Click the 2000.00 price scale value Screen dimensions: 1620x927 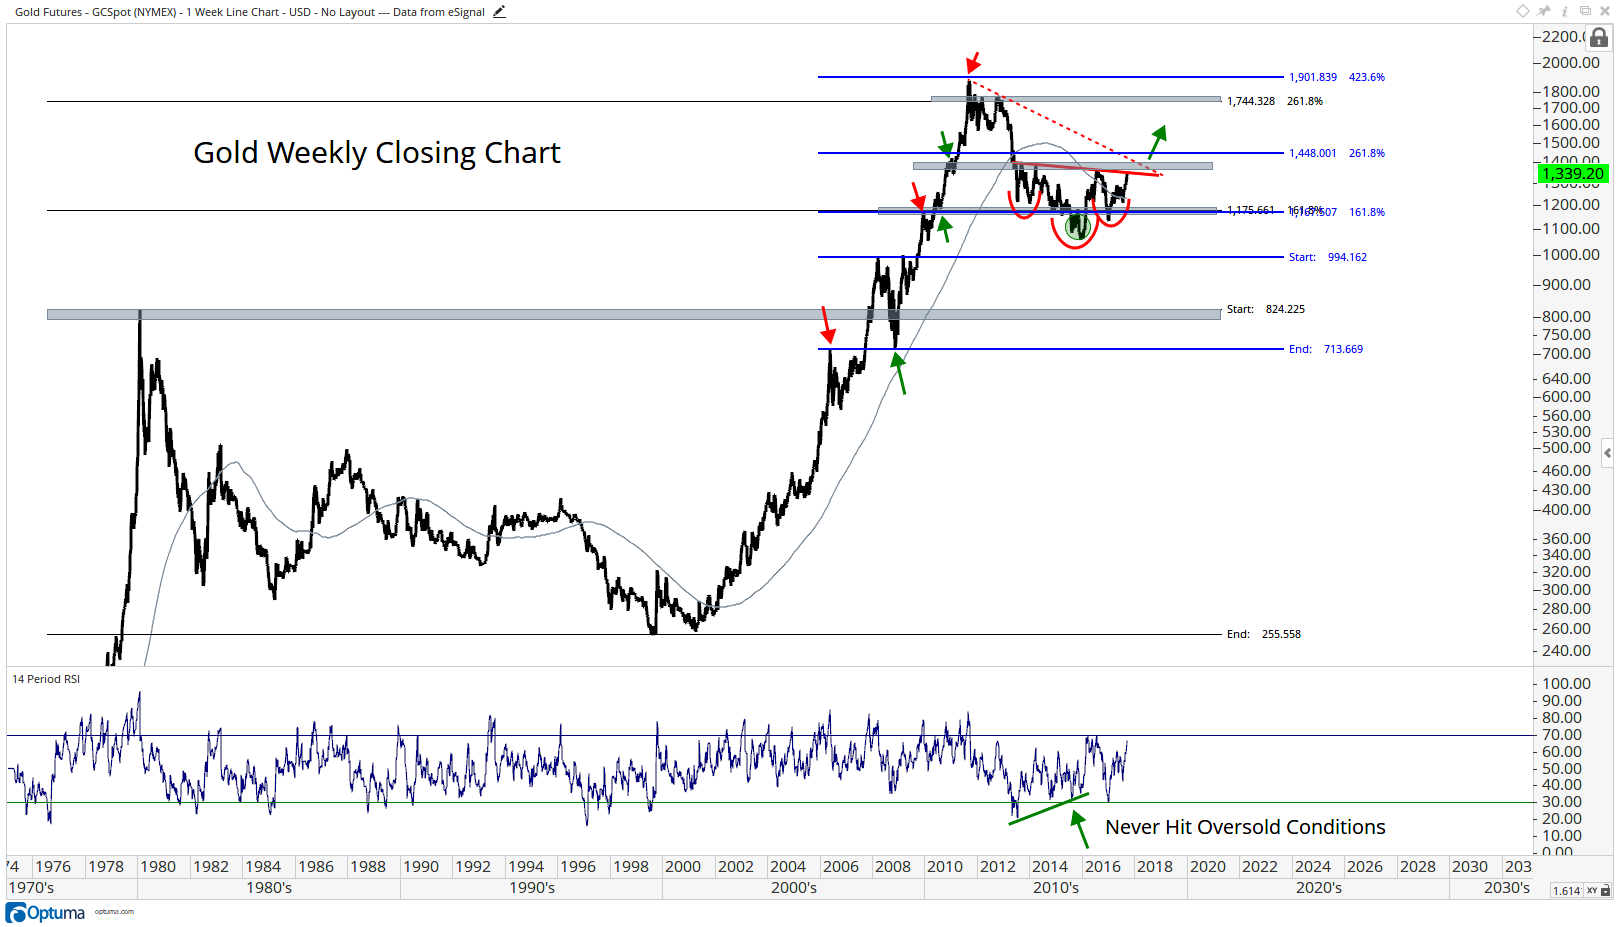coord(1571,62)
